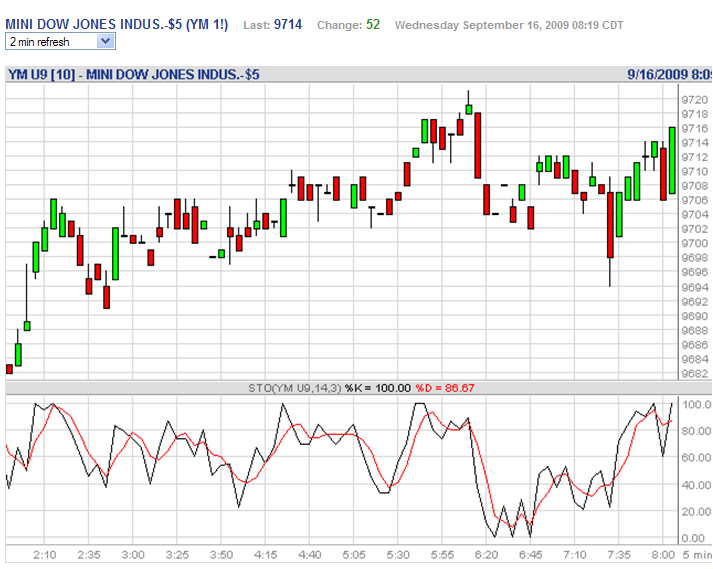
Task: Click the 2:10 time axis label
Action: [x=45, y=555]
